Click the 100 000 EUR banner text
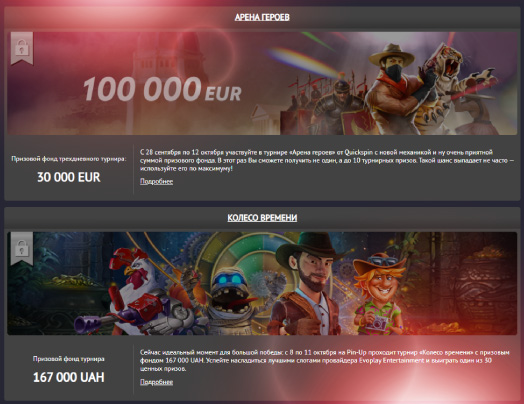524x404 pixels. [162, 90]
